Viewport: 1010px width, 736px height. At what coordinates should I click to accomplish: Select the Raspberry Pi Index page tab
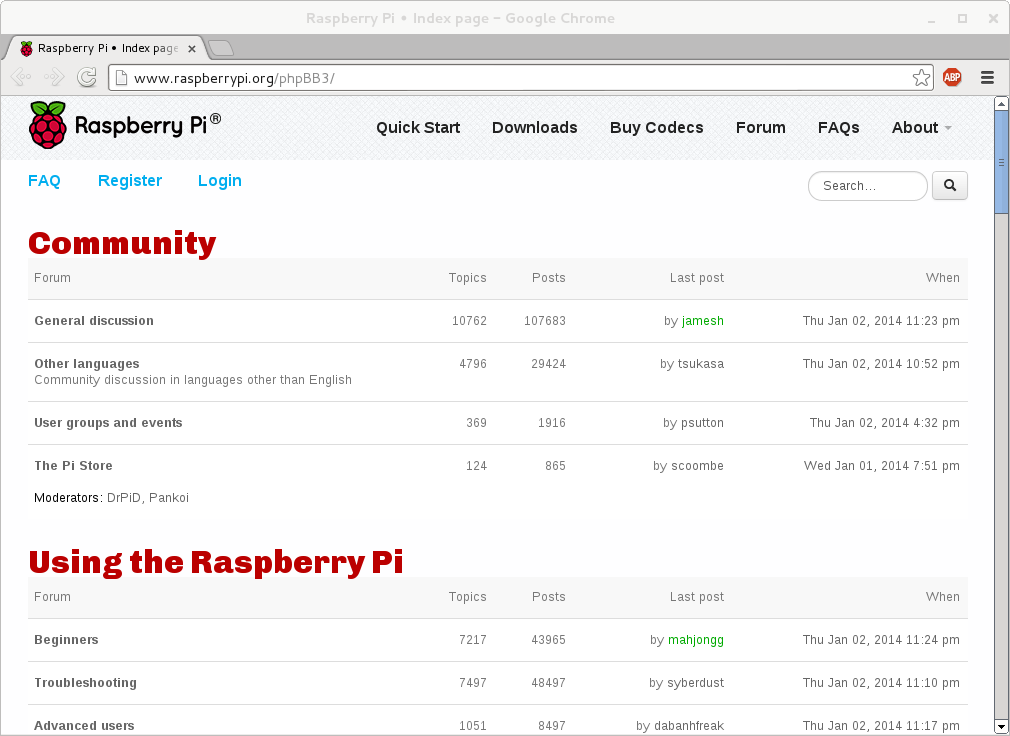106,48
